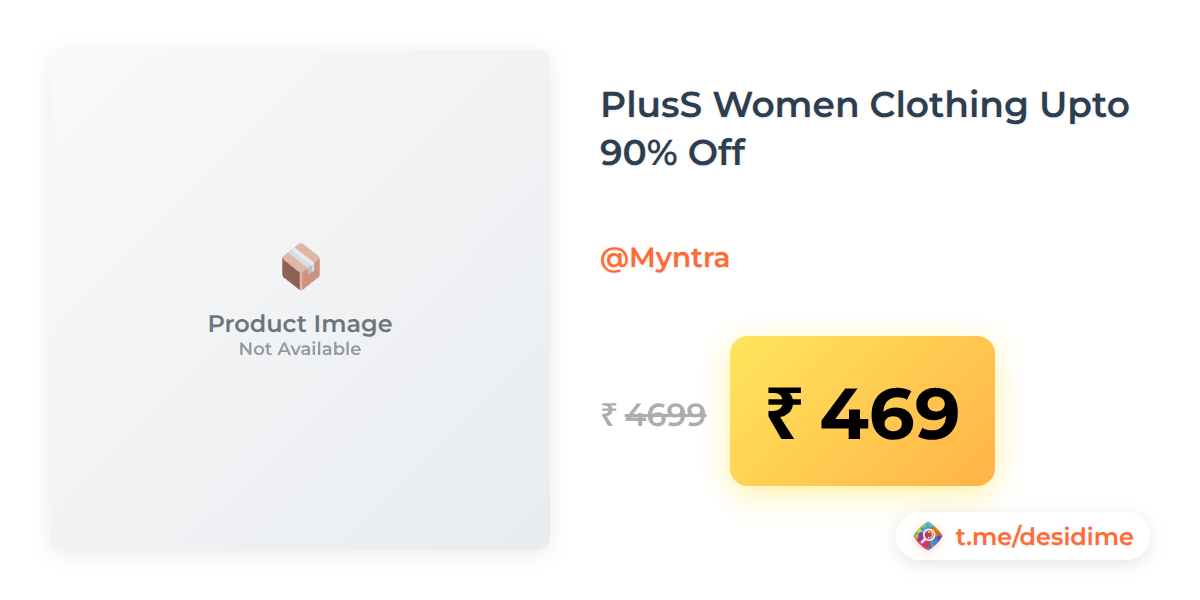
Task: Click the '@' symbol before Myntra
Action: click(613, 259)
